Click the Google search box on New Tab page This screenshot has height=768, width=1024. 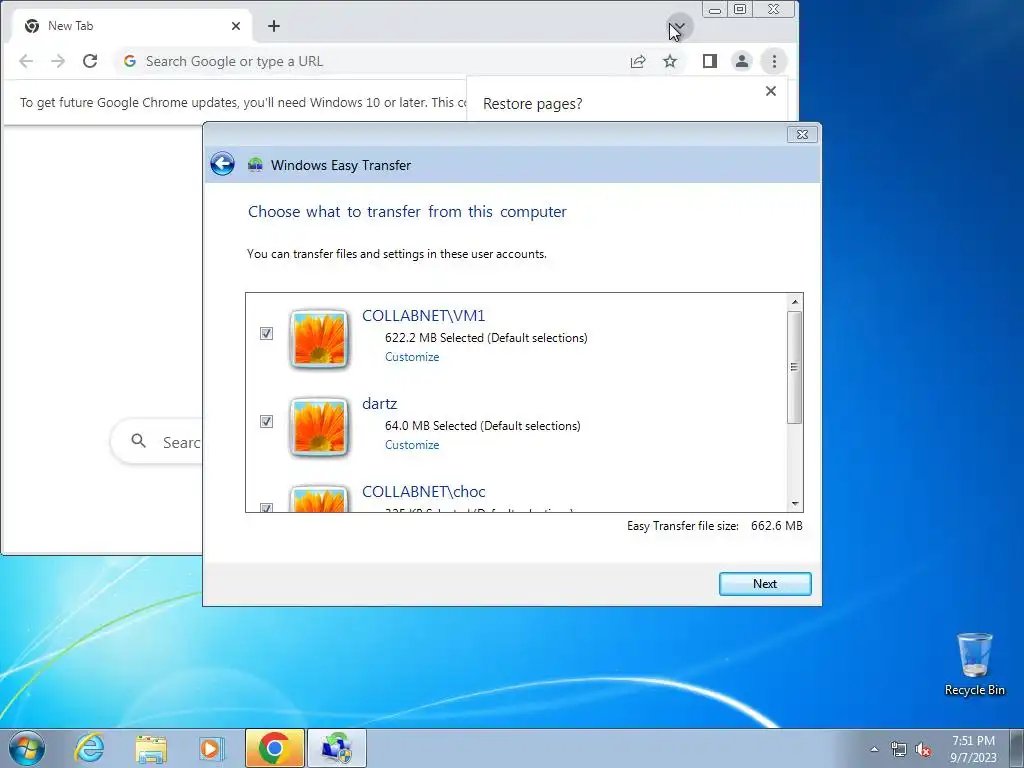(157, 442)
